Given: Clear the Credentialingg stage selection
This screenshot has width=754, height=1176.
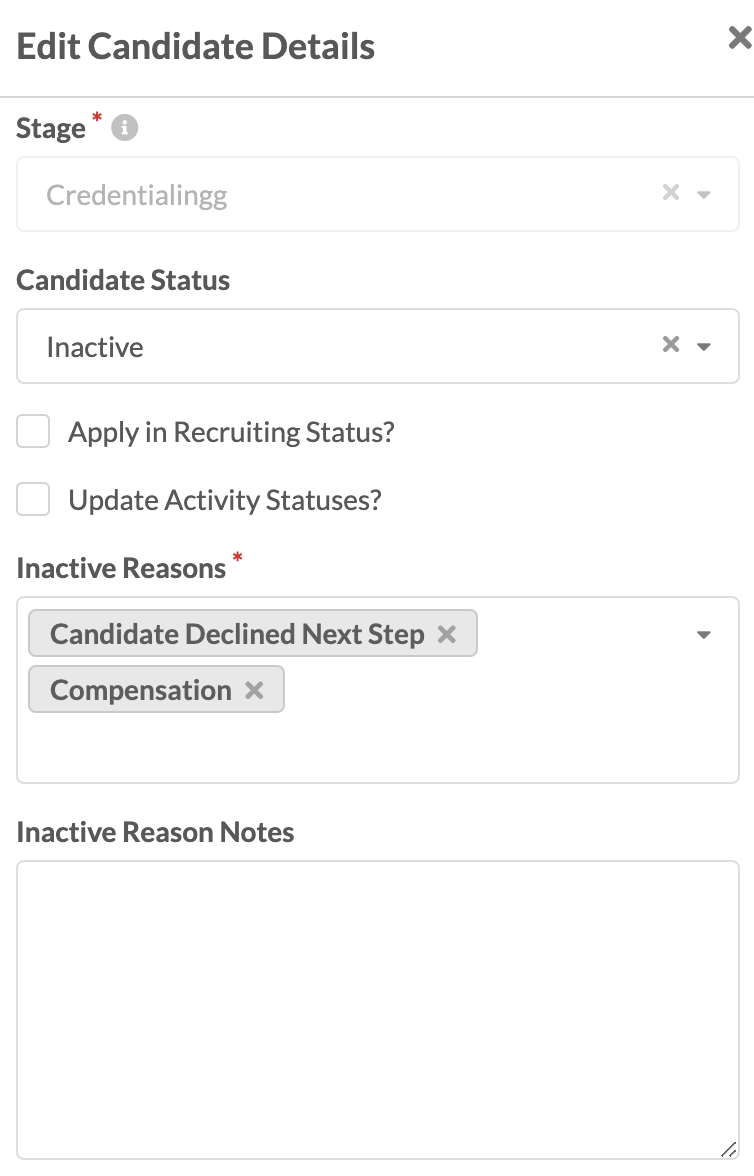Looking at the screenshot, I should coord(671,193).
